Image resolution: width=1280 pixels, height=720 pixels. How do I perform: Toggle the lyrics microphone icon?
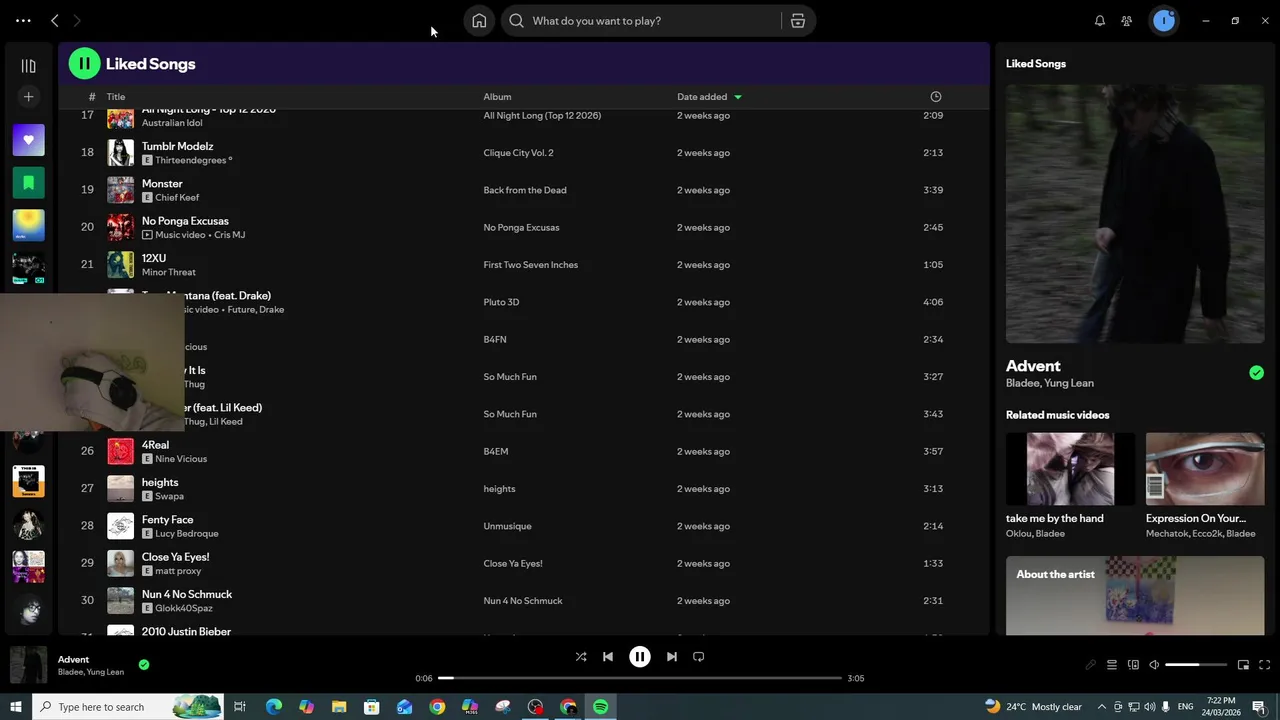[1091, 665]
